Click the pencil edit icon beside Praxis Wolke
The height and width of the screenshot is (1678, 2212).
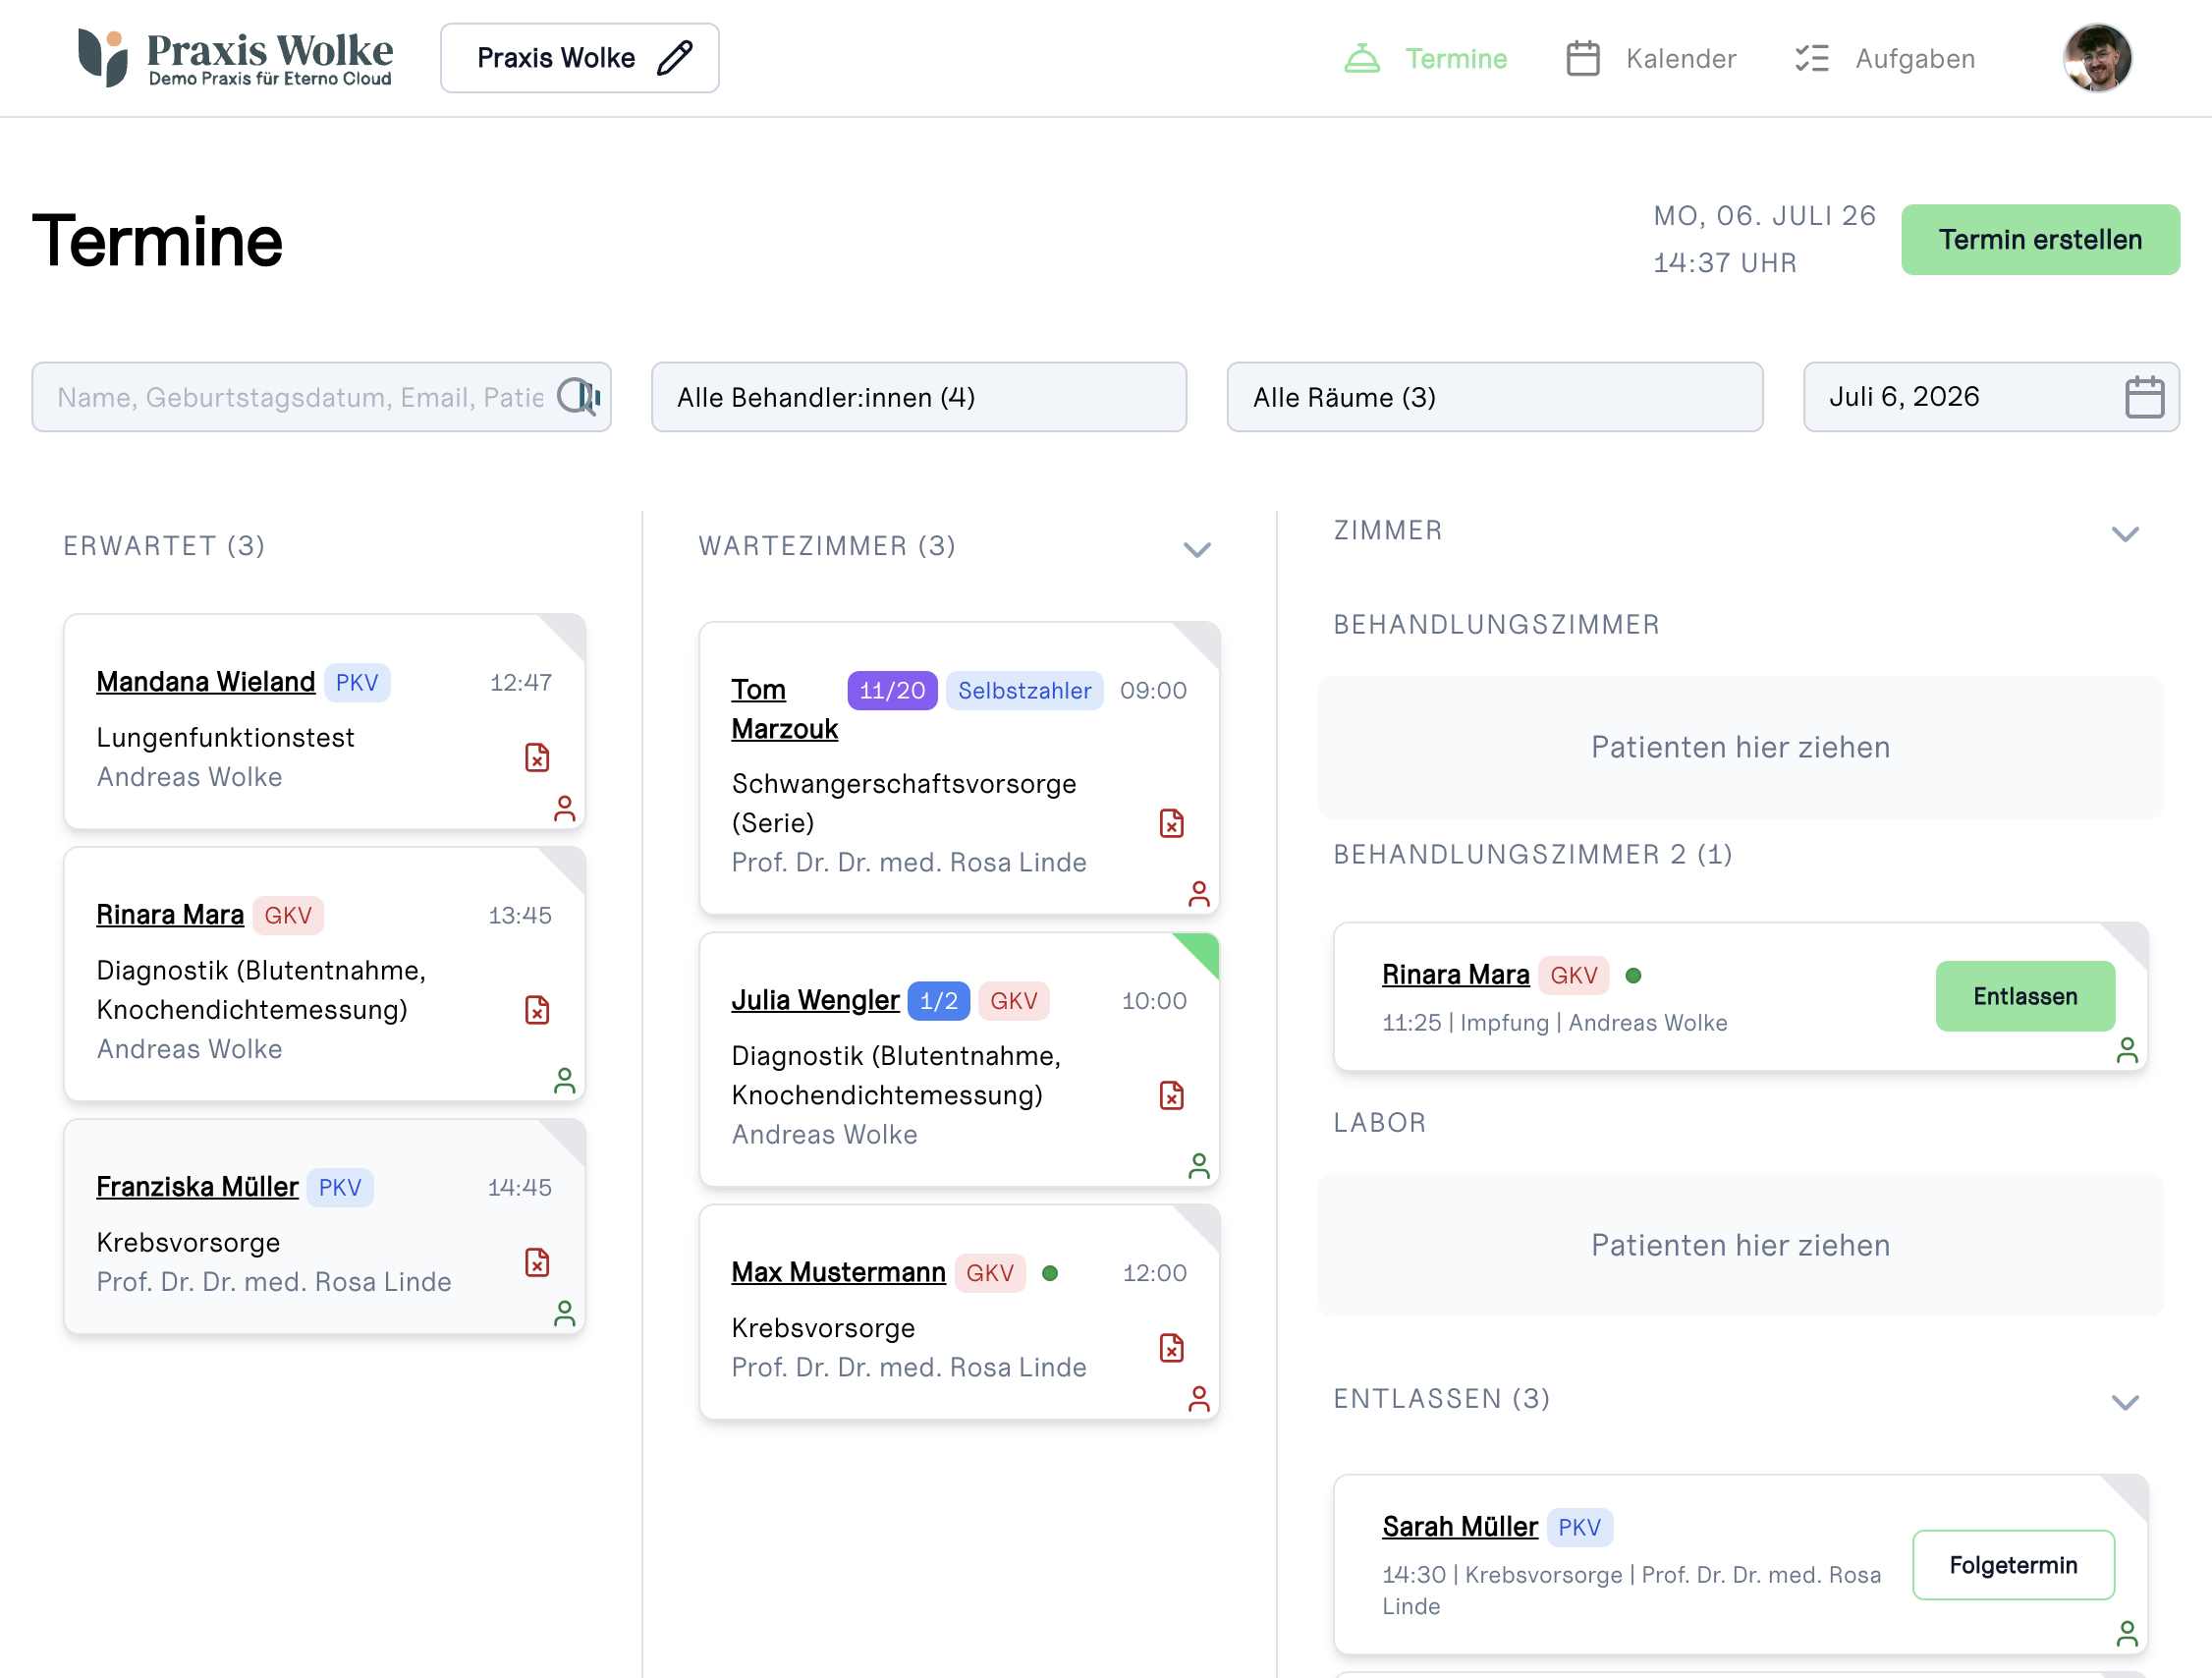(675, 58)
